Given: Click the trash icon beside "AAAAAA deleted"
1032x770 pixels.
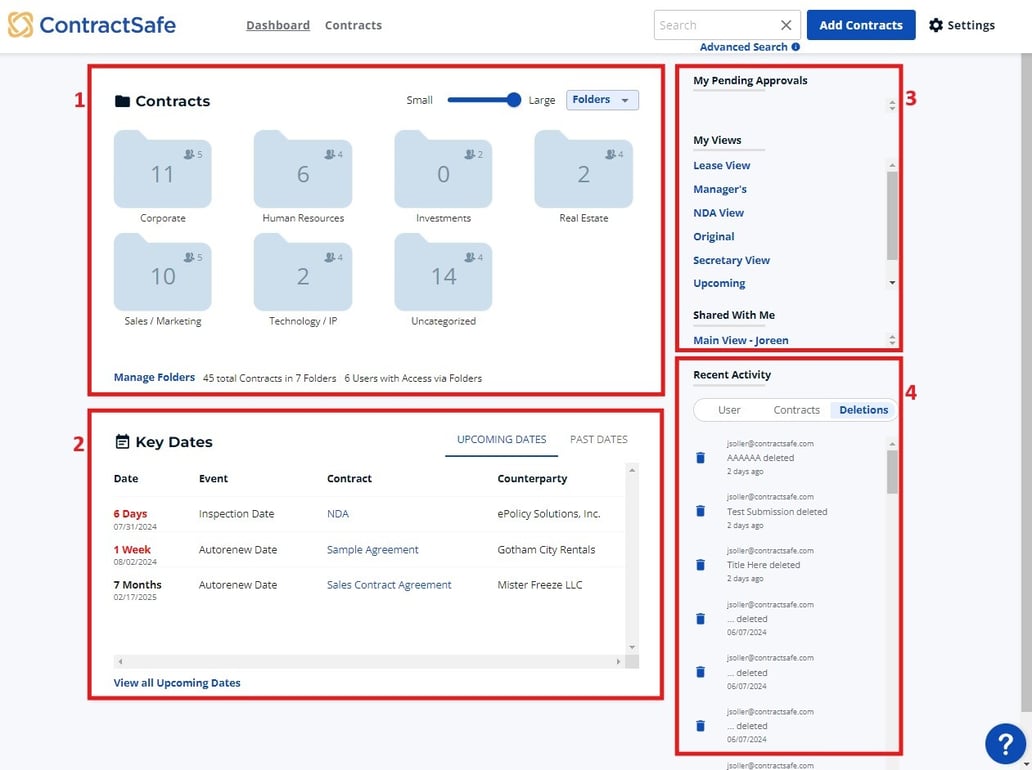Looking at the screenshot, I should [x=700, y=458].
